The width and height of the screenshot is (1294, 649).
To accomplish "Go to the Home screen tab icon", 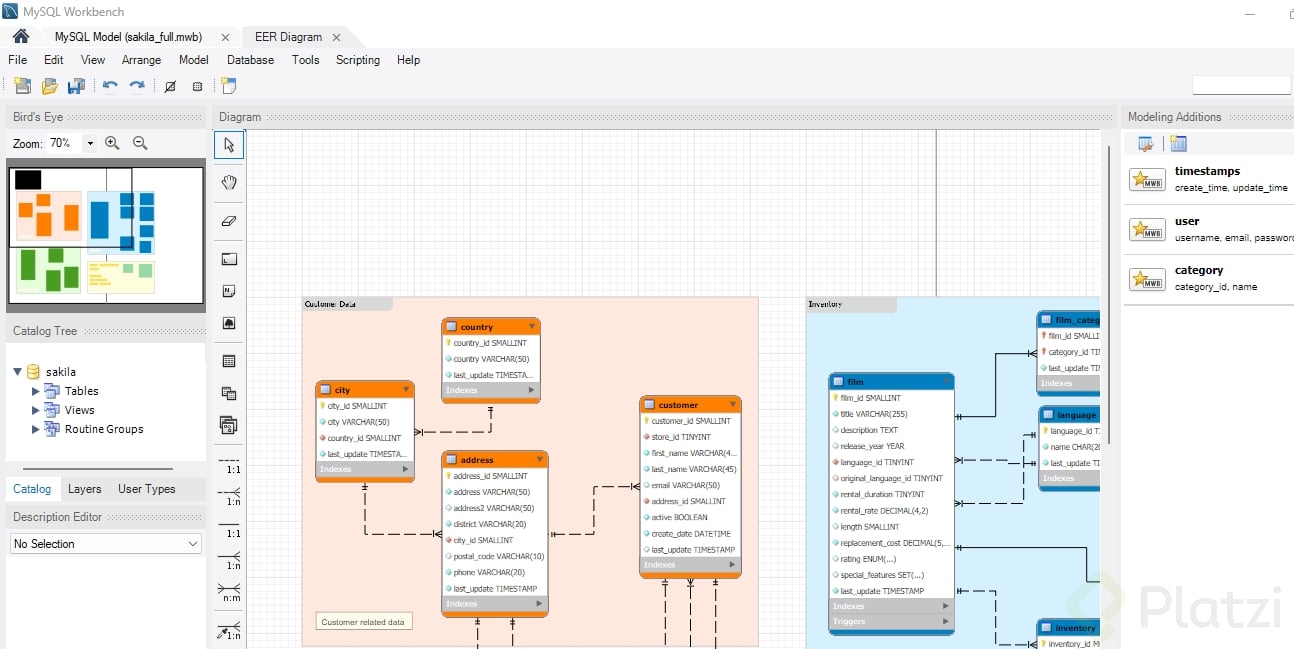I will click(20, 37).
